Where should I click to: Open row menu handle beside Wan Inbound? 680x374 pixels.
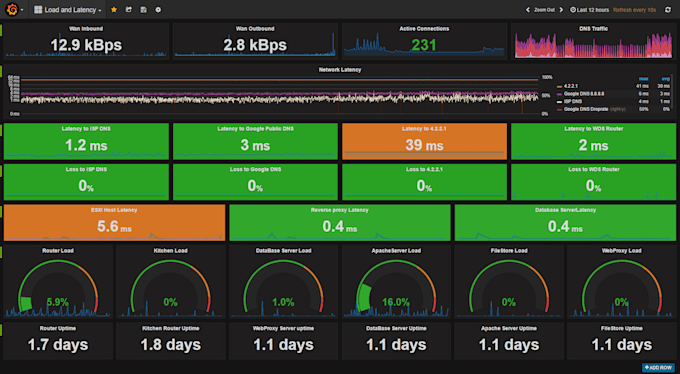pyautogui.click(x=1, y=30)
